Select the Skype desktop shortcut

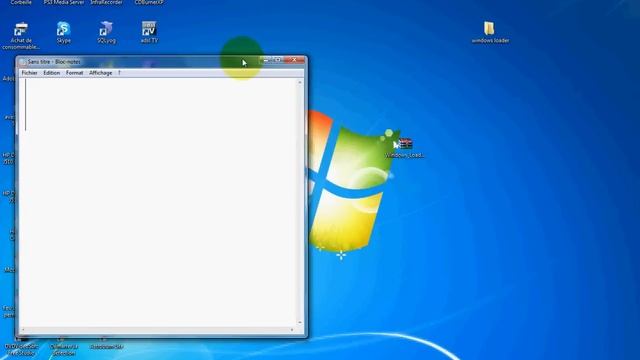pos(64,32)
